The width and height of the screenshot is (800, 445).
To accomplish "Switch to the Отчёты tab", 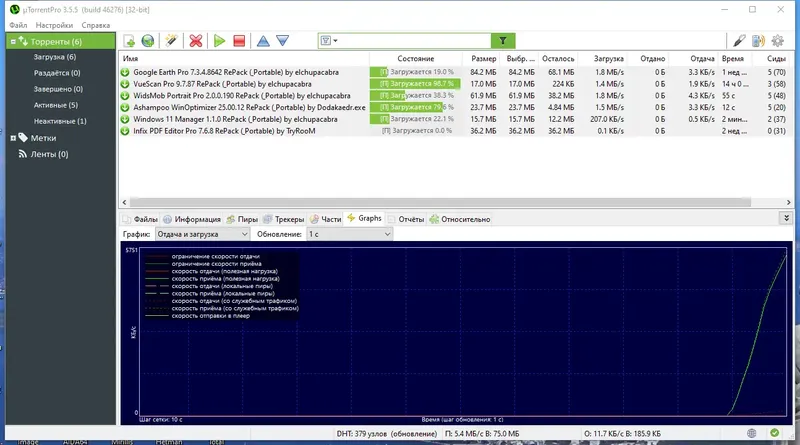I will coord(406,219).
